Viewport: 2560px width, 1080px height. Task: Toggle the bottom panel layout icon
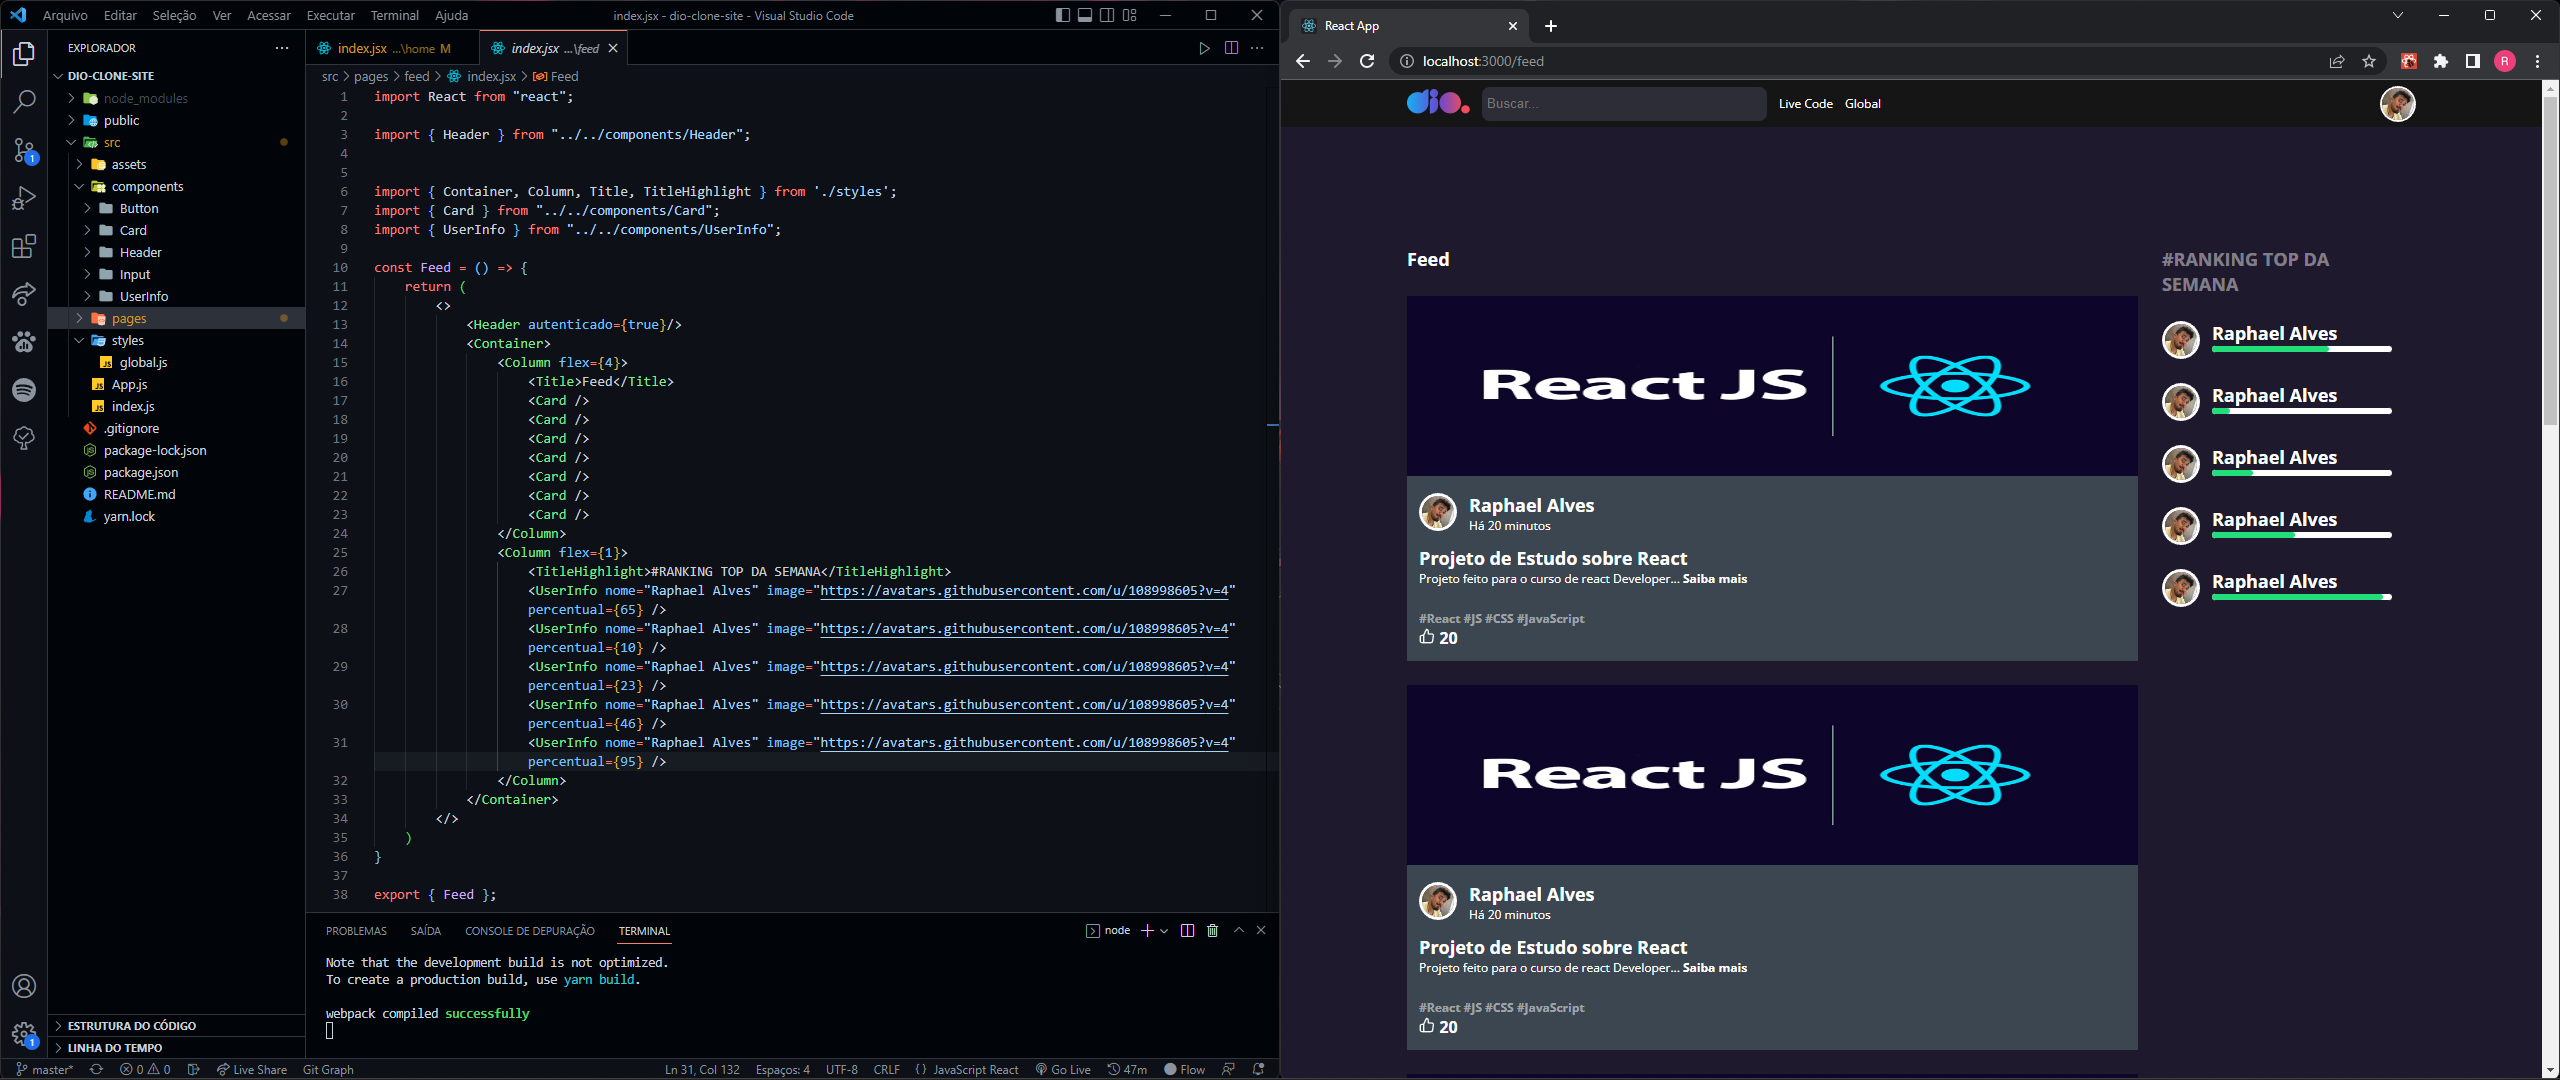point(1084,15)
